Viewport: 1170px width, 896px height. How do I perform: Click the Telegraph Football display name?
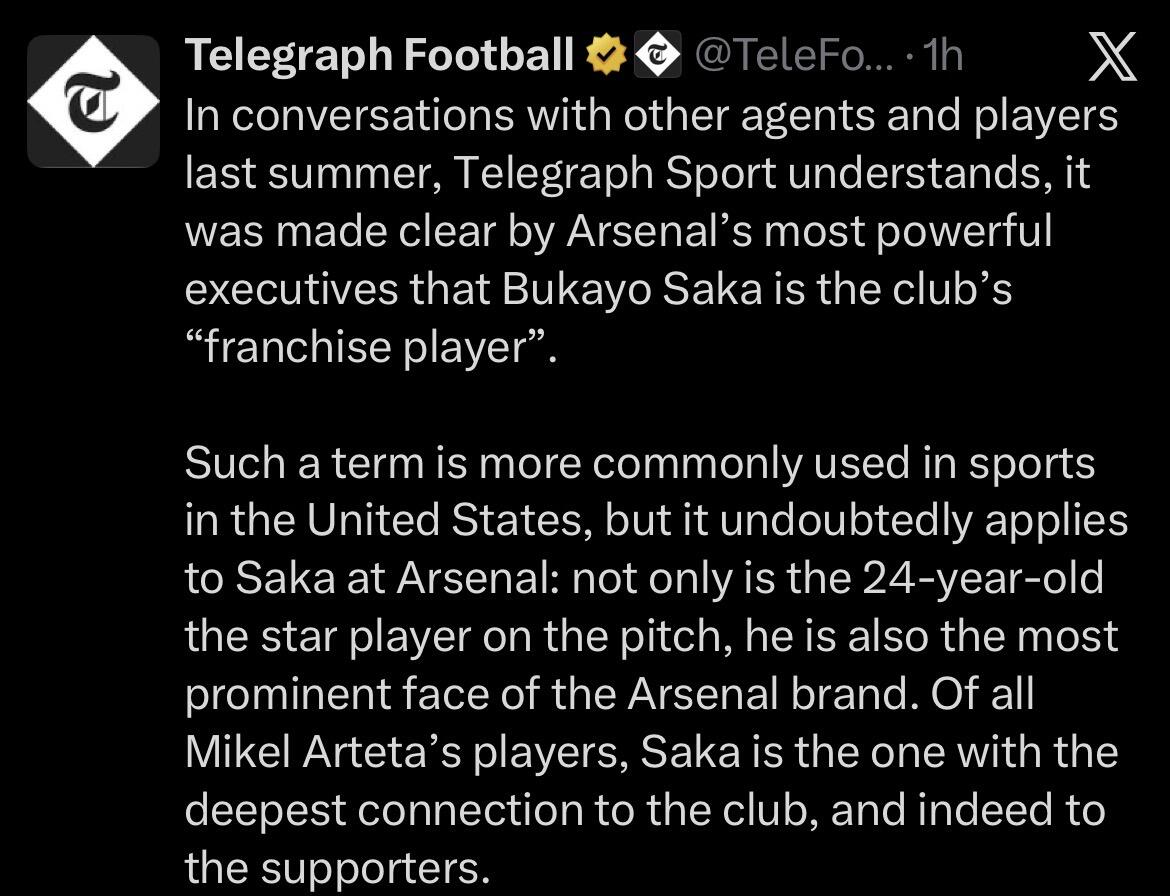(x=380, y=57)
